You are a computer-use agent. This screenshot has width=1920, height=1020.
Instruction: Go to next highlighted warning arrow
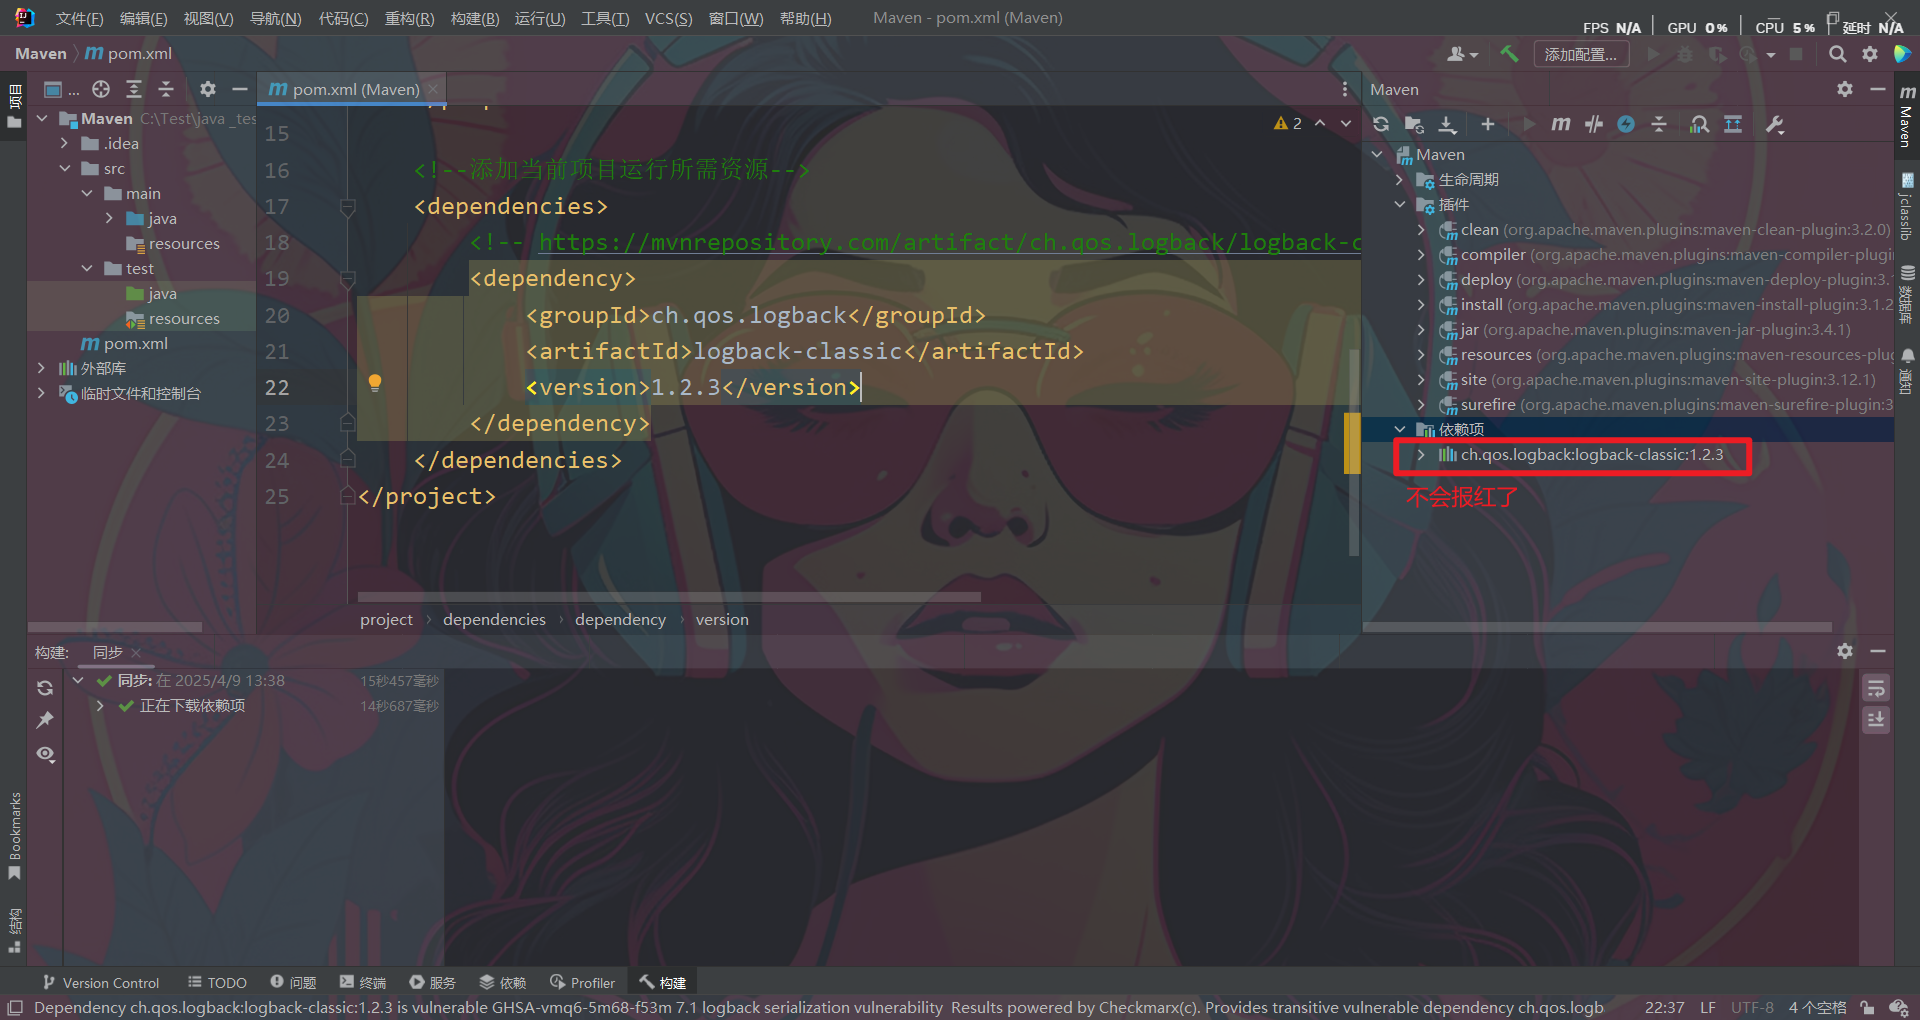(x=1346, y=123)
